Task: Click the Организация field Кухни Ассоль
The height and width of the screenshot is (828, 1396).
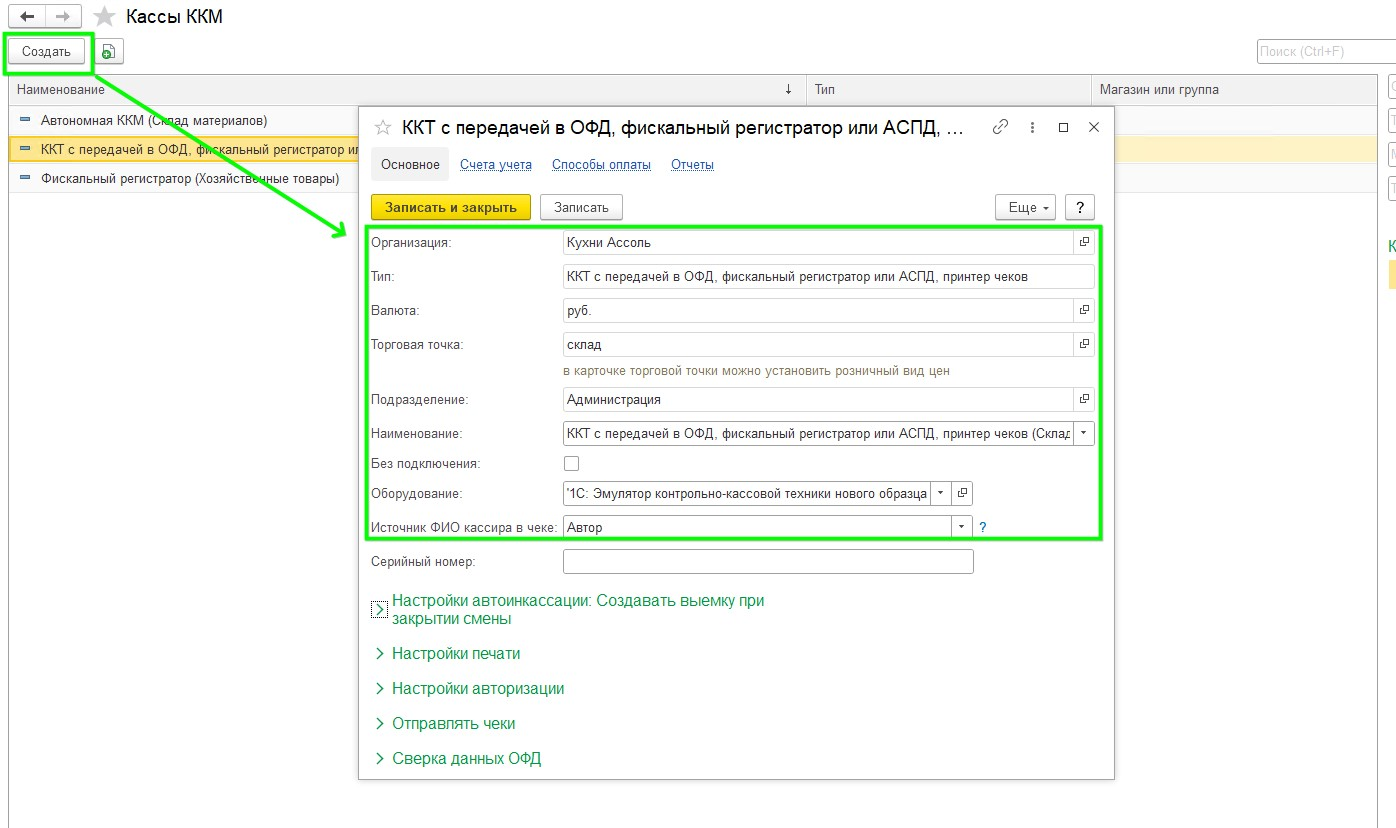Action: (x=818, y=242)
